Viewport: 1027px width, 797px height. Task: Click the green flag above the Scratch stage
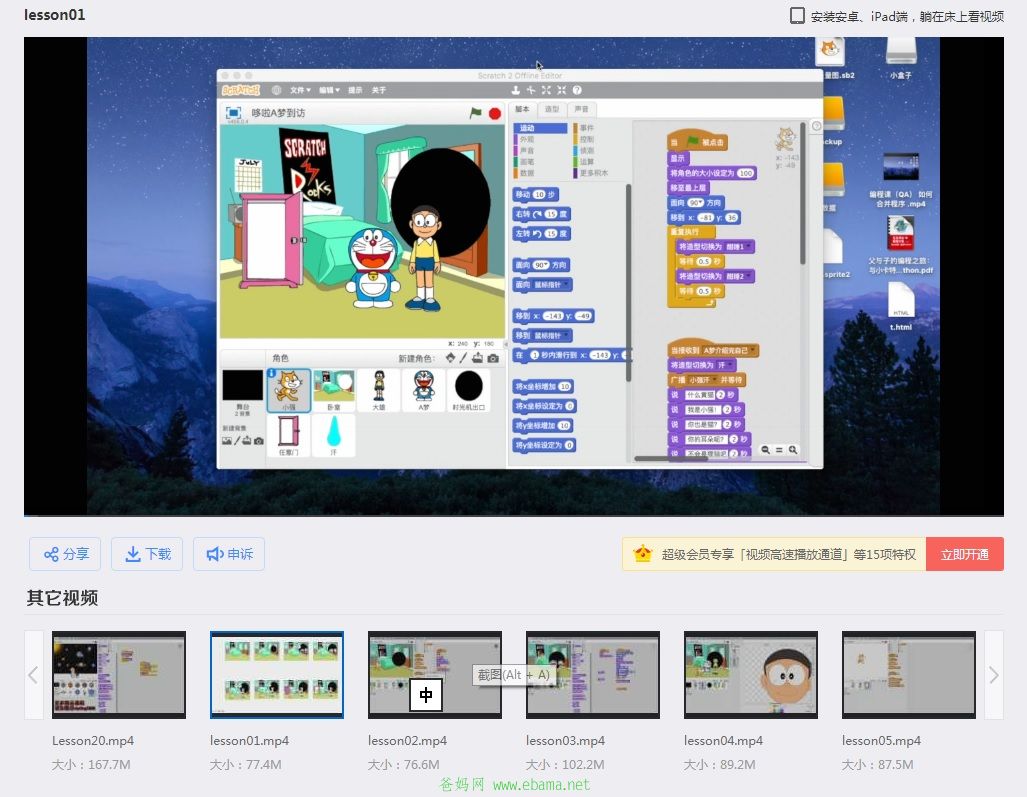point(476,113)
